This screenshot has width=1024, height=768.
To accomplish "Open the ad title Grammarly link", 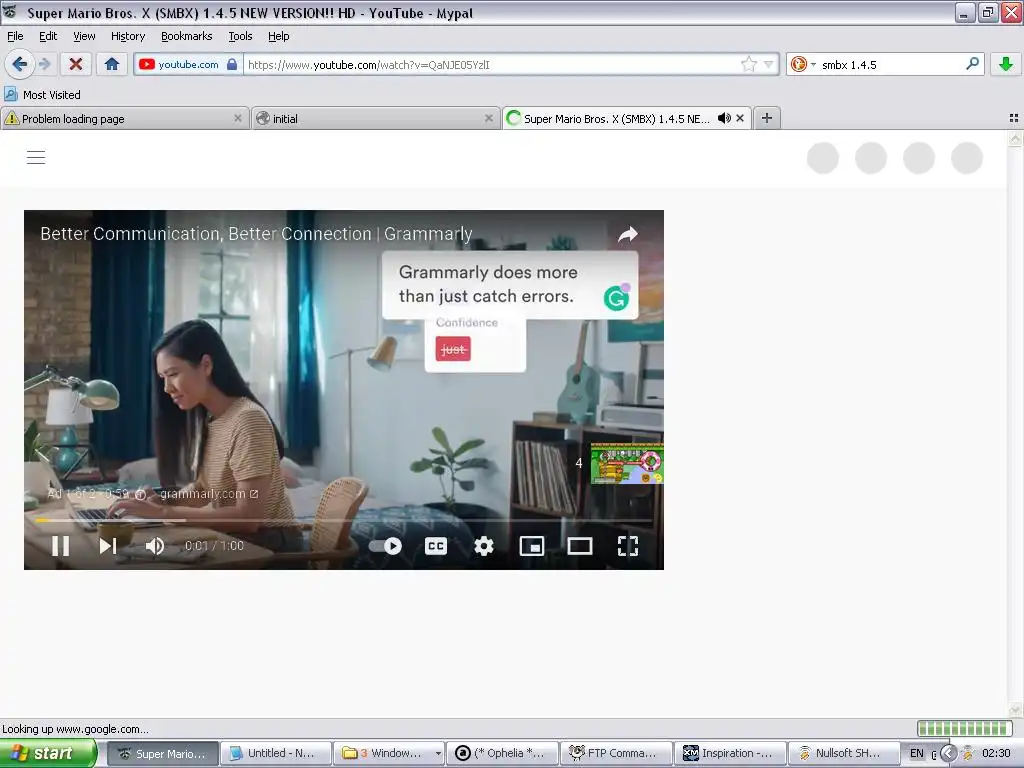I will [256, 234].
